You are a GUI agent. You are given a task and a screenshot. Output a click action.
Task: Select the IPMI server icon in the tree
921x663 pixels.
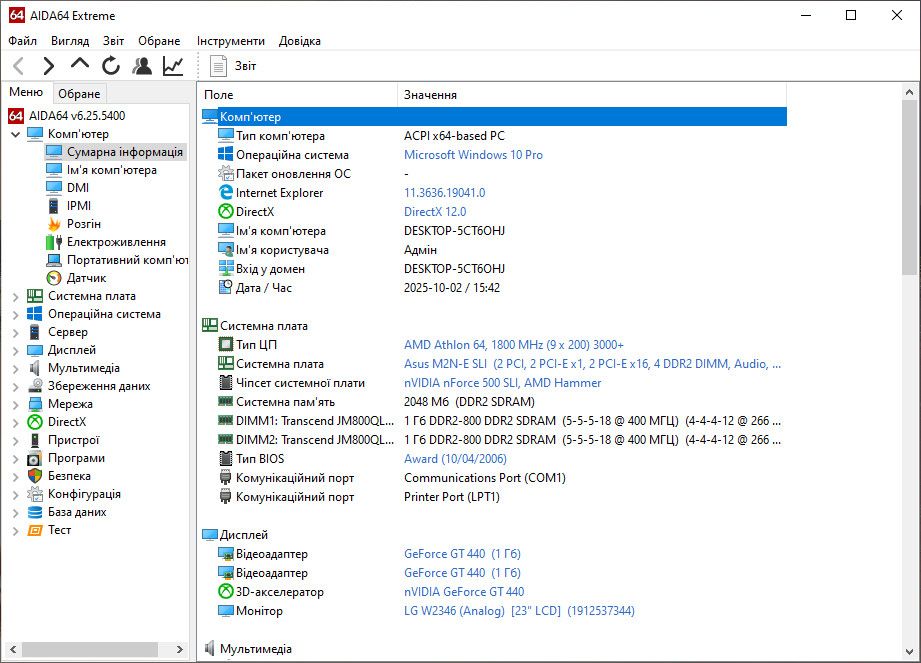[x=54, y=206]
